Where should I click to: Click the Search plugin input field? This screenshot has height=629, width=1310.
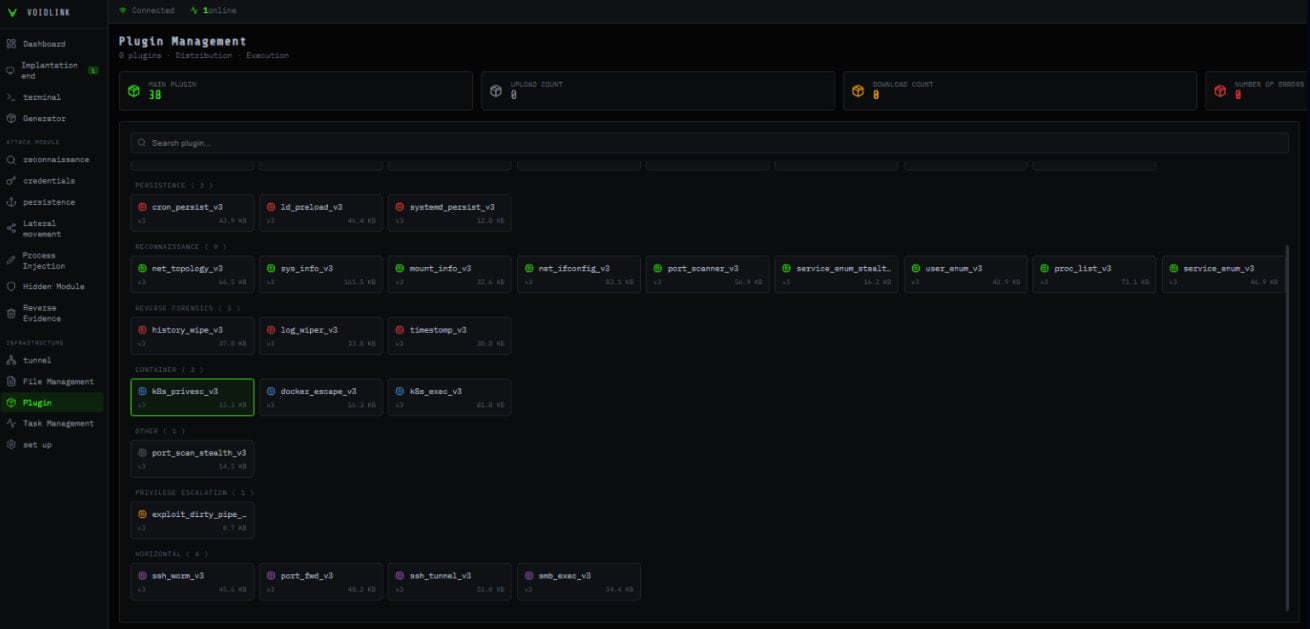click(x=400, y=141)
